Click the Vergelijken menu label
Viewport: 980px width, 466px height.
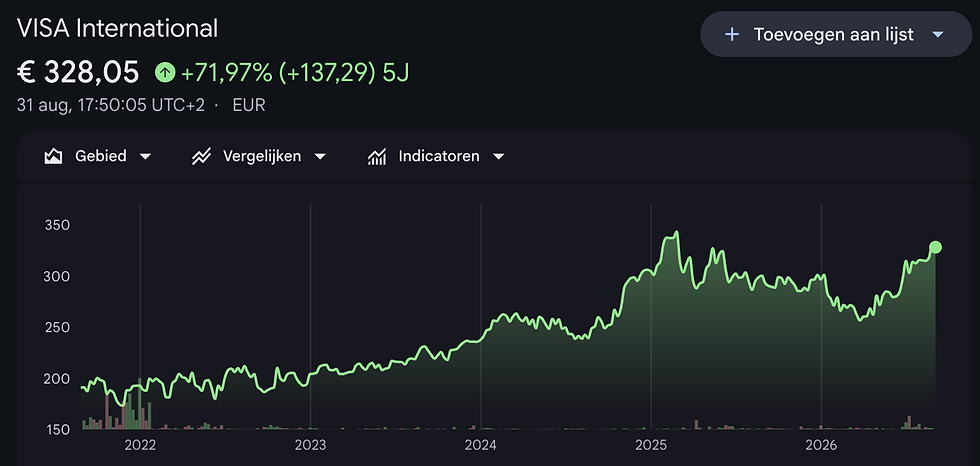(262, 156)
